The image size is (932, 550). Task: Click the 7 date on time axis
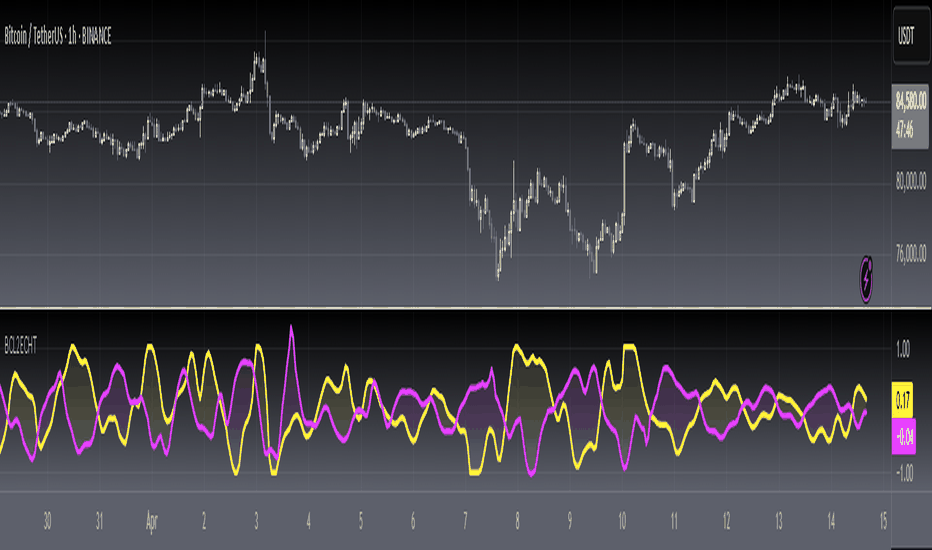coord(465,521)
